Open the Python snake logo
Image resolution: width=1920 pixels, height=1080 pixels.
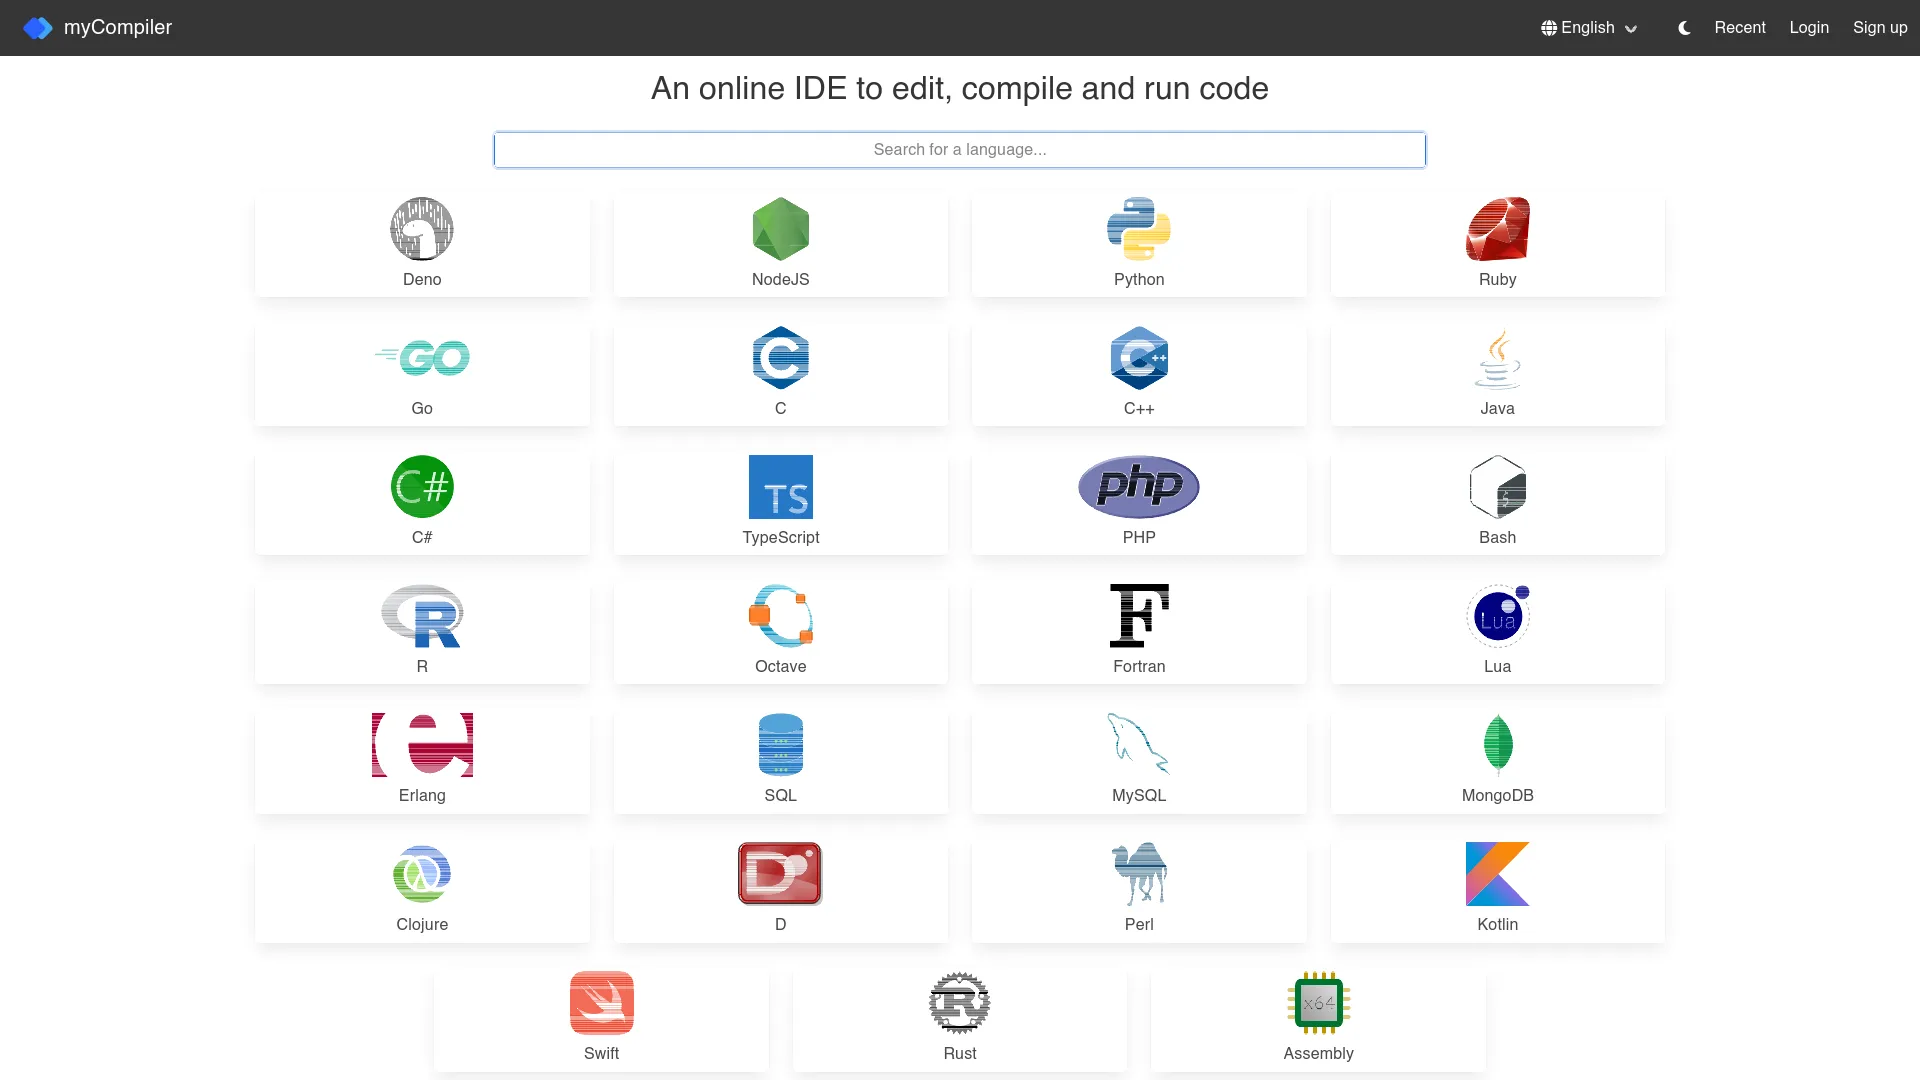coord(1139,229)
